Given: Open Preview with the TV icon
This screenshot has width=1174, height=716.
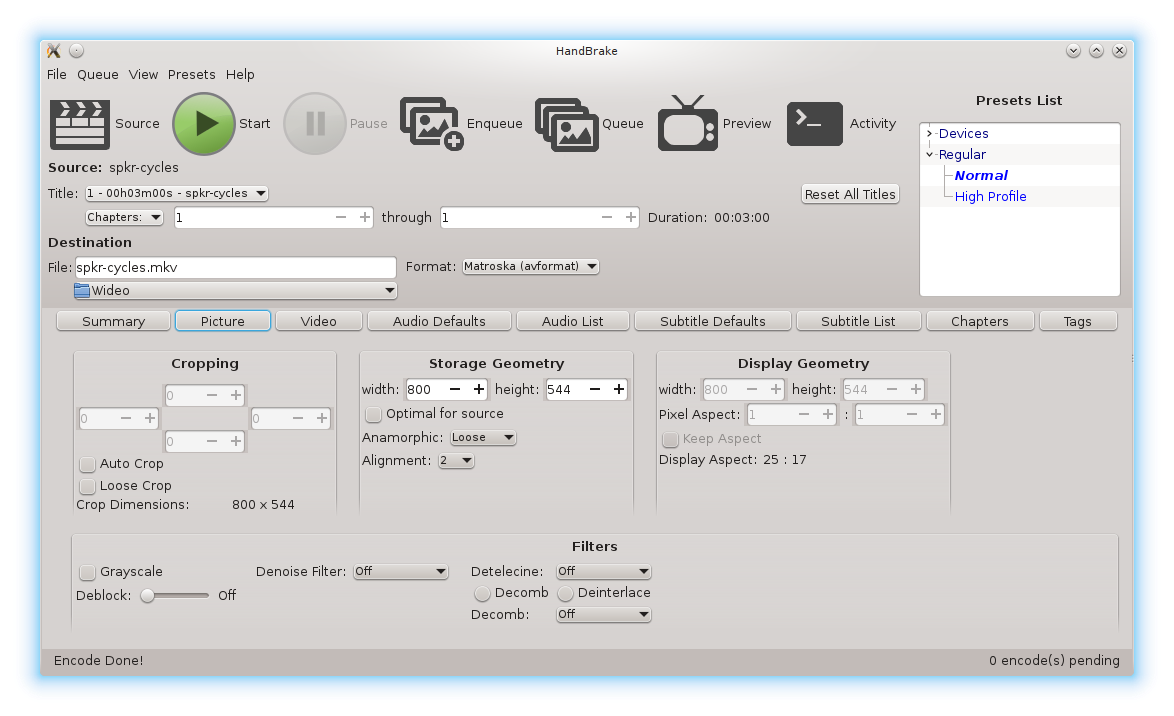Looking at the screenshot, I should click(x=687, y=124).
